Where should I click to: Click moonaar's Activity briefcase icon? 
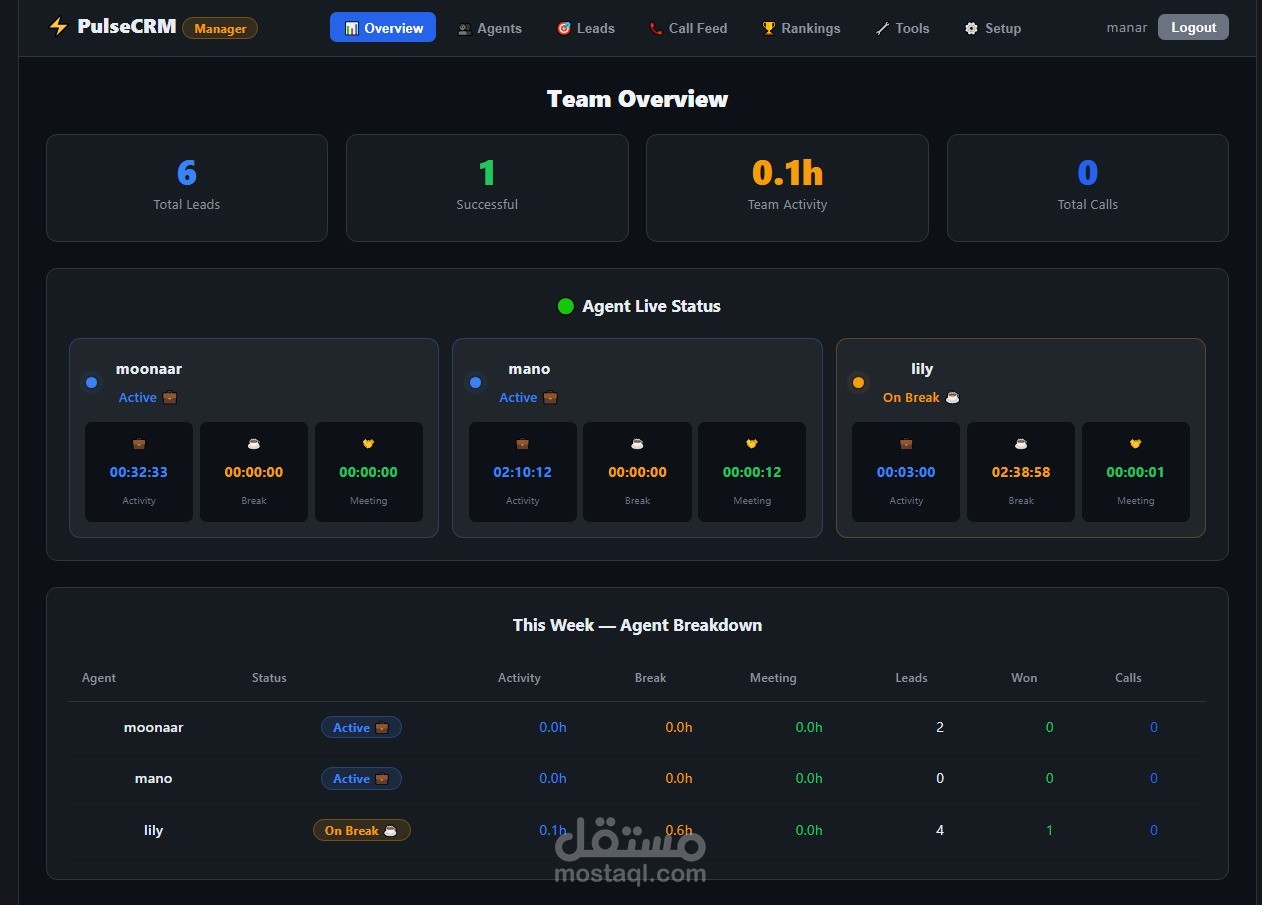click(x=139, y=443)
